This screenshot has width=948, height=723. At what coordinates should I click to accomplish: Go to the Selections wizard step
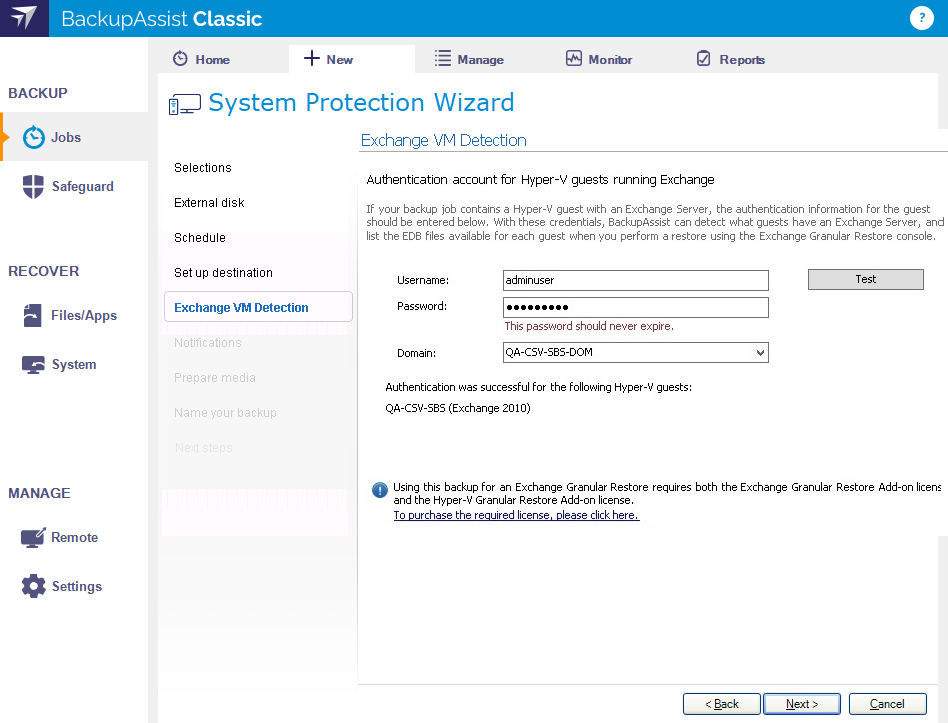pyautogui.click(x=203, y=167)
